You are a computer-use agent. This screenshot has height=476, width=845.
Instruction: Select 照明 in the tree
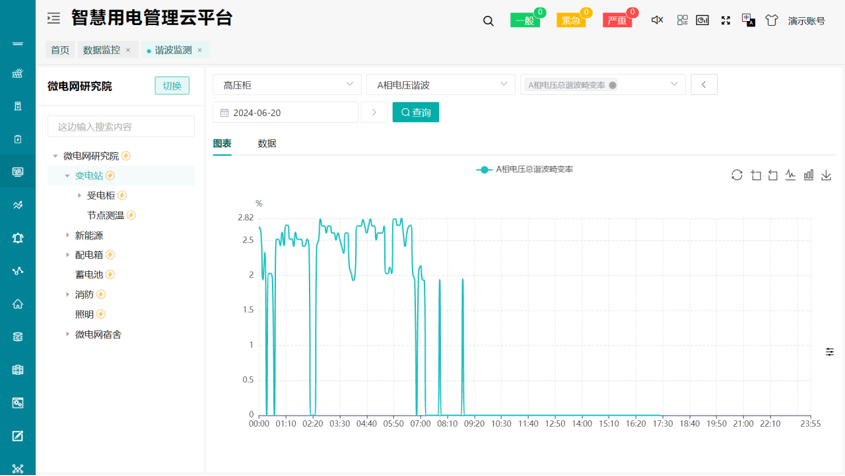pos(84,314)
